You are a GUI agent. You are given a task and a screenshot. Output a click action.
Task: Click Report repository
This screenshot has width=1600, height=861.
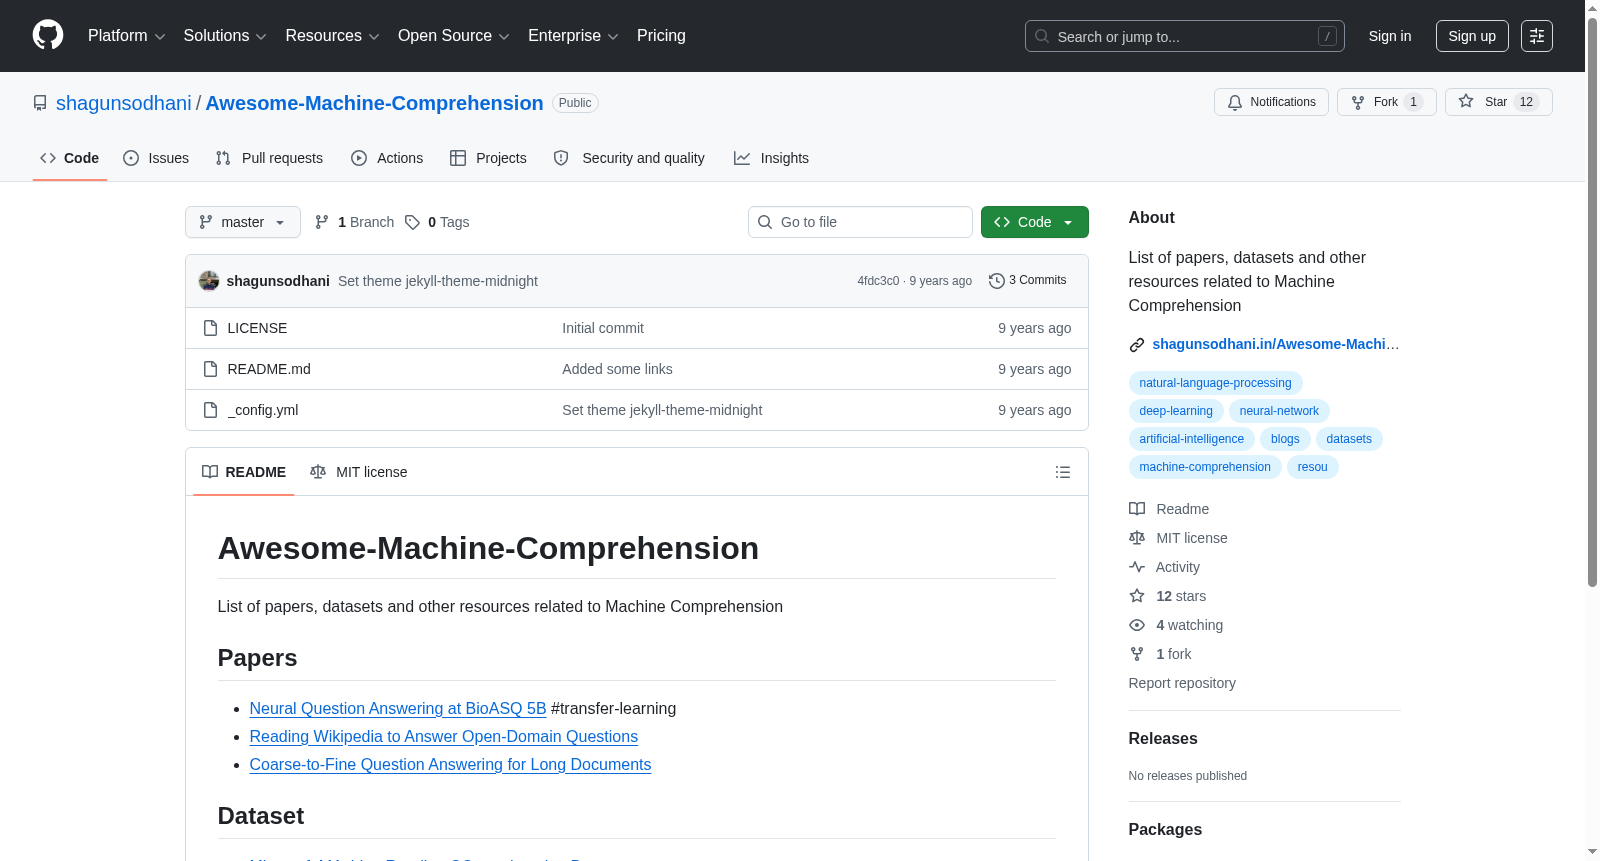point(1182,683)
